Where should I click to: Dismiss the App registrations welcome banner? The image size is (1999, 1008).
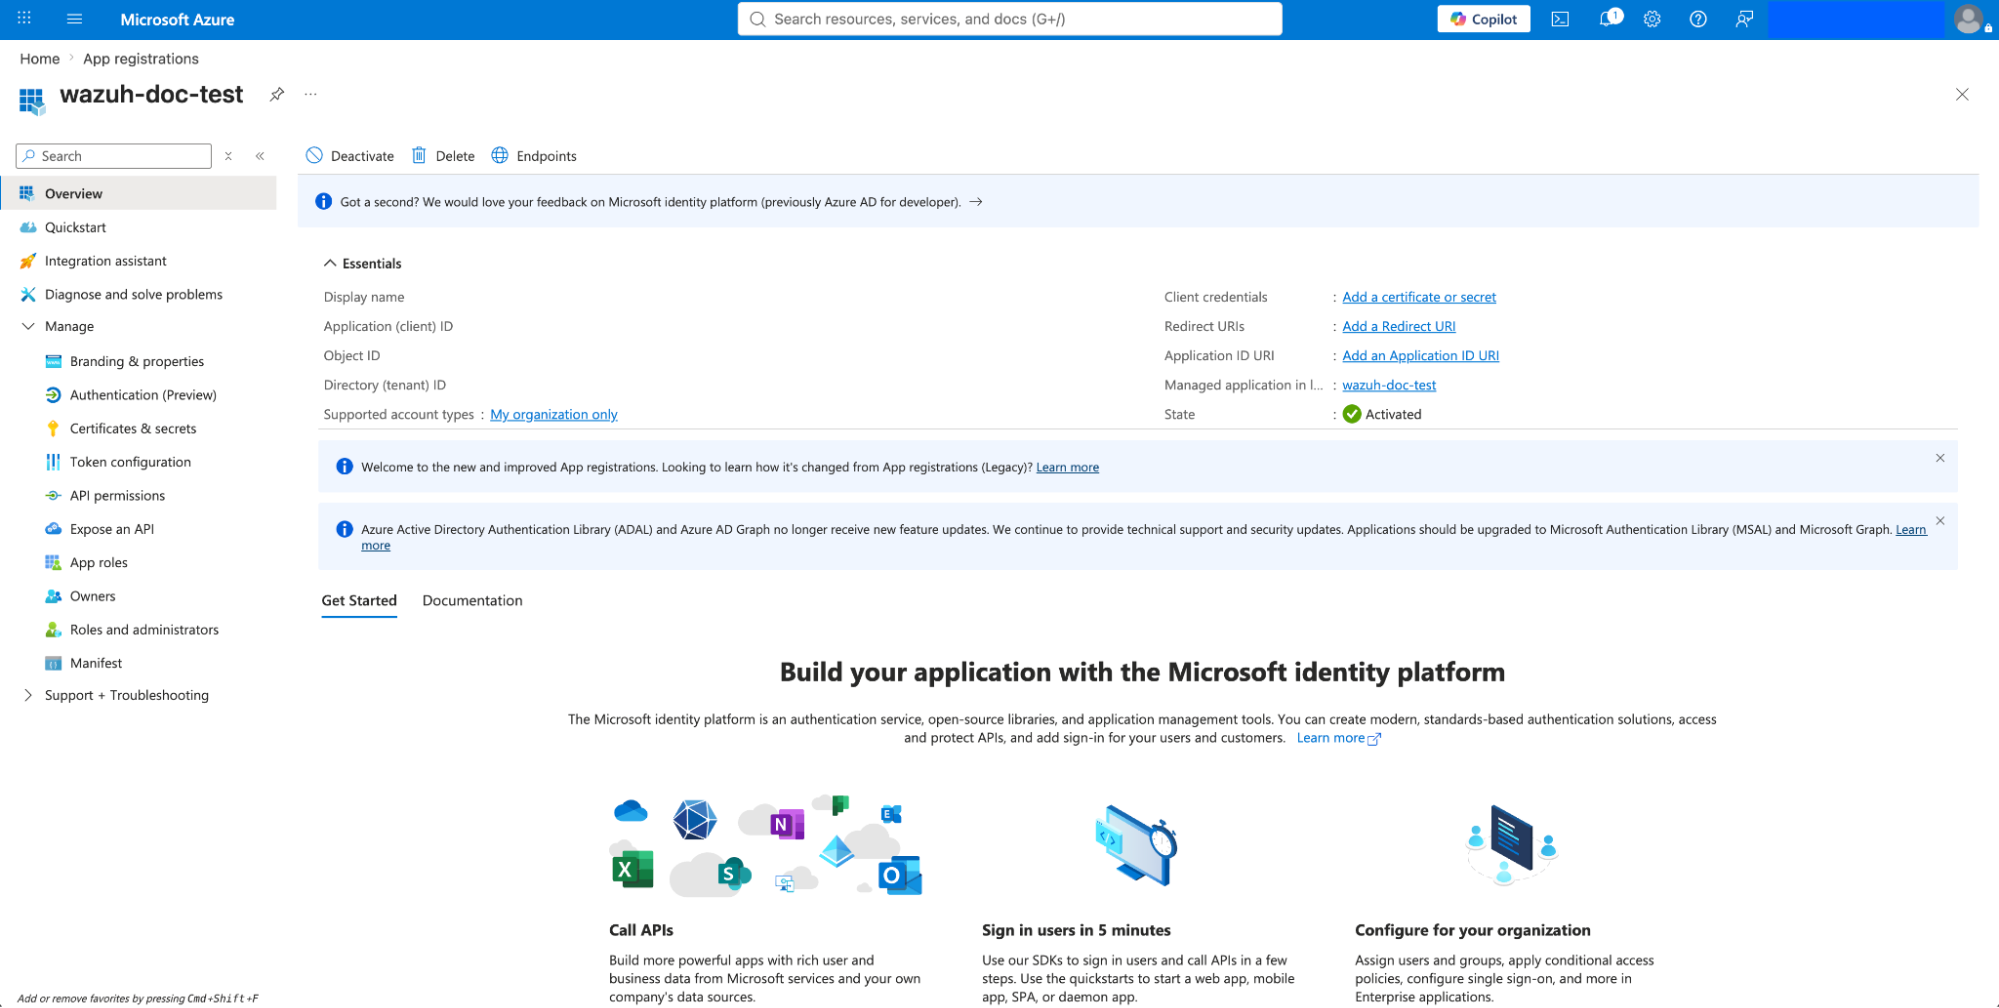point(1940,458)
